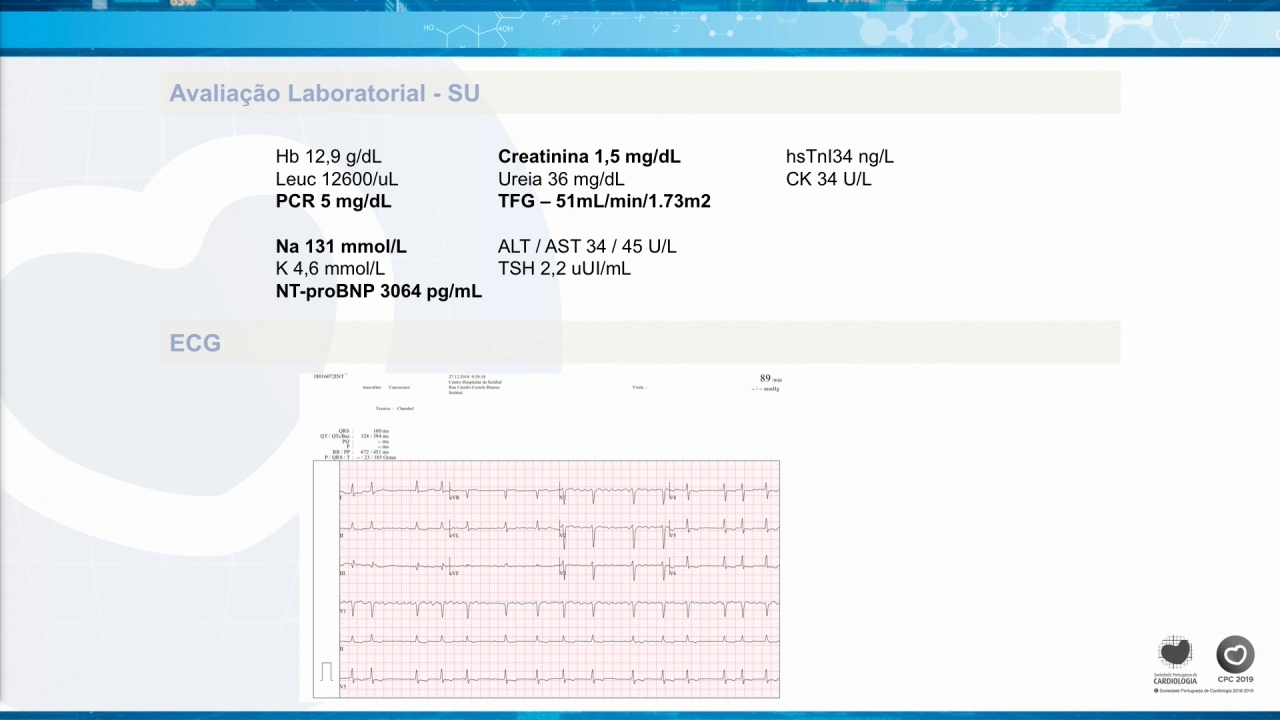Click the 'TSH 2,2 uUI/mL' value
The image size is (1280, 720).
[564, 269]
